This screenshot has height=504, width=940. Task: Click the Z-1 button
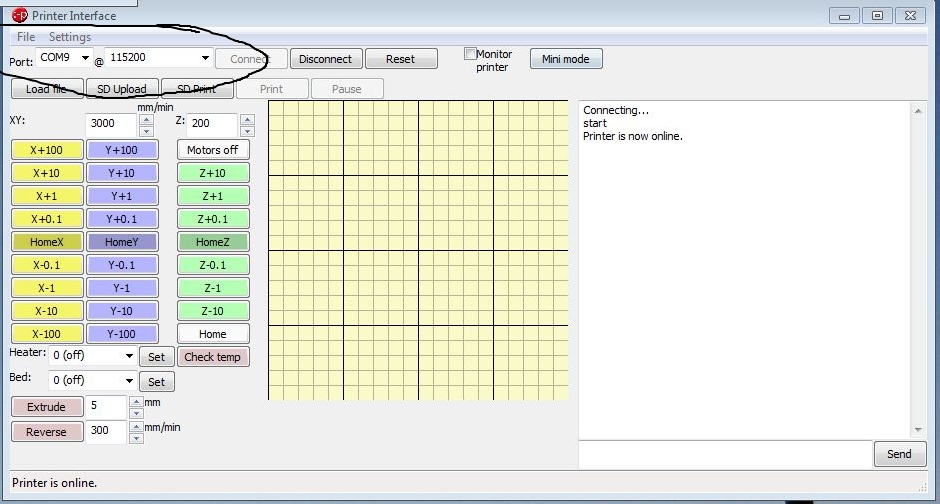point(212,288)
